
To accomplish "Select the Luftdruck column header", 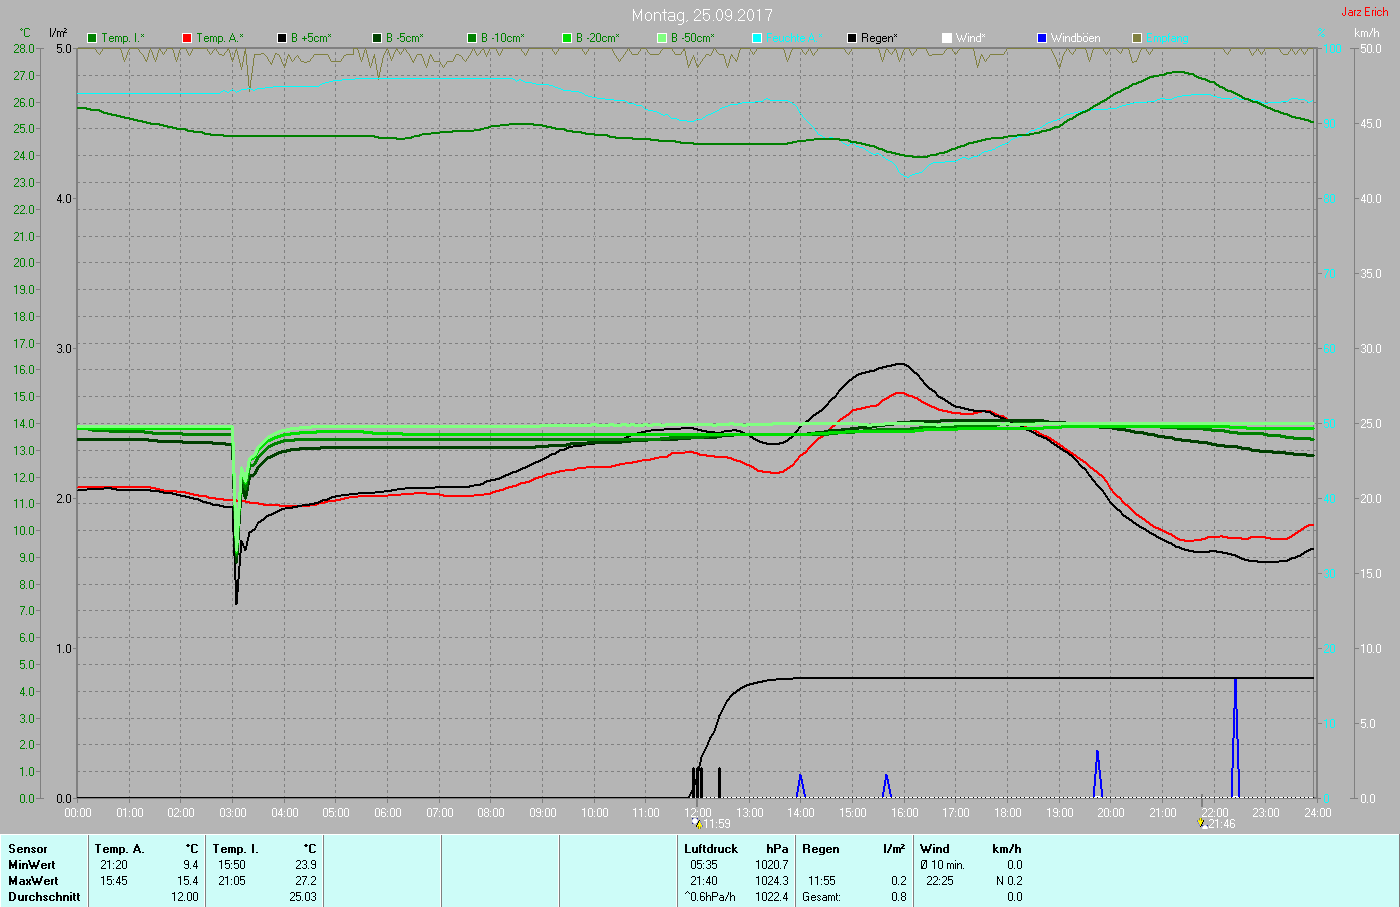I will (x=711, y=849).
